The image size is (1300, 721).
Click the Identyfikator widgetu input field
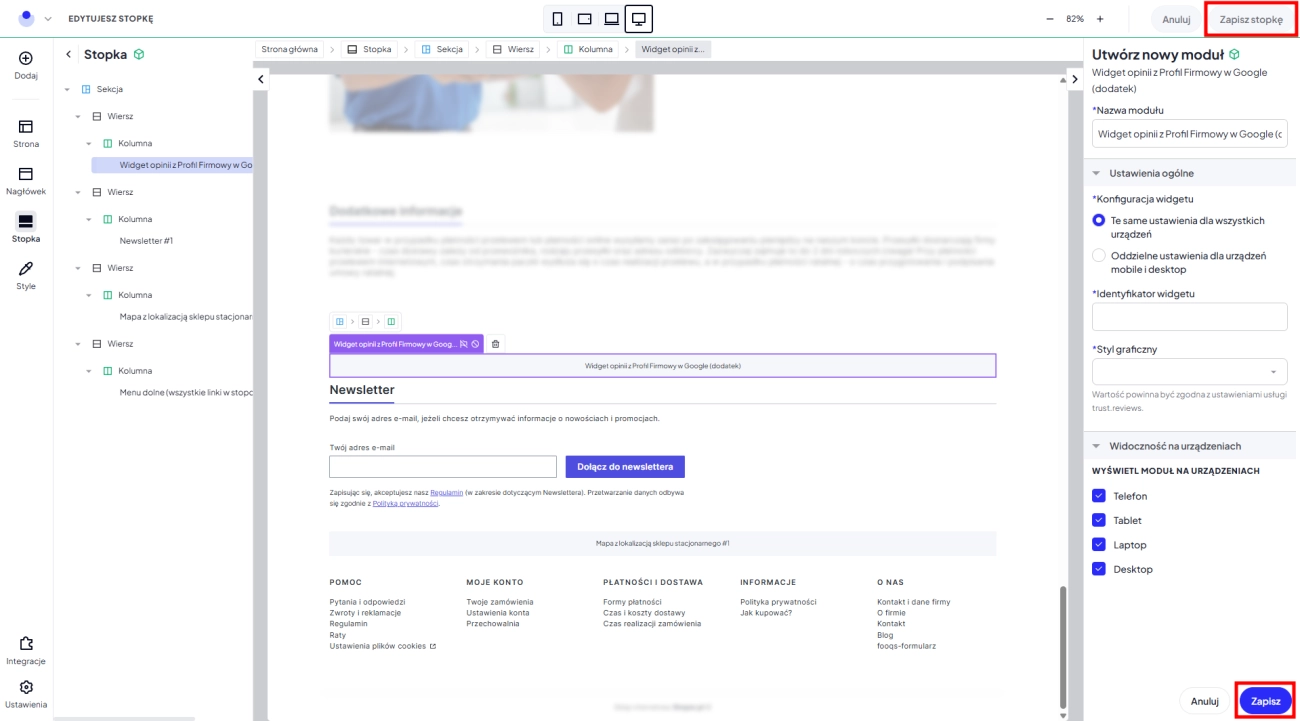pyautogui.click(x=1189, y=317)
